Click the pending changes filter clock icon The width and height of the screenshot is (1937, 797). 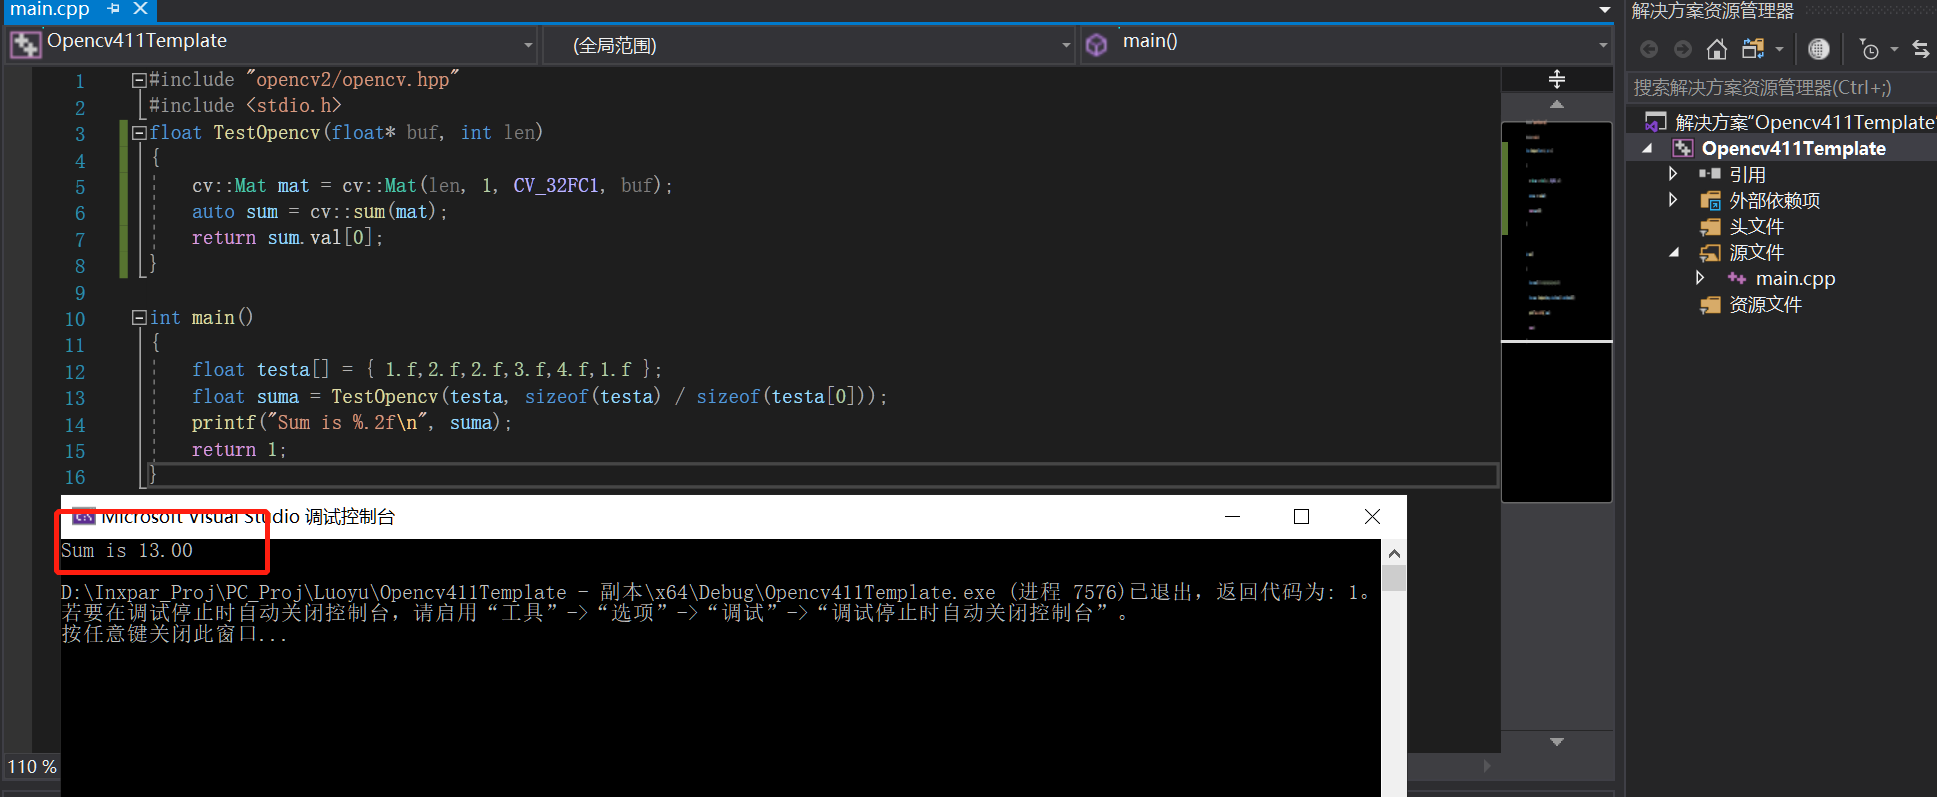(x=1868, y=49)
